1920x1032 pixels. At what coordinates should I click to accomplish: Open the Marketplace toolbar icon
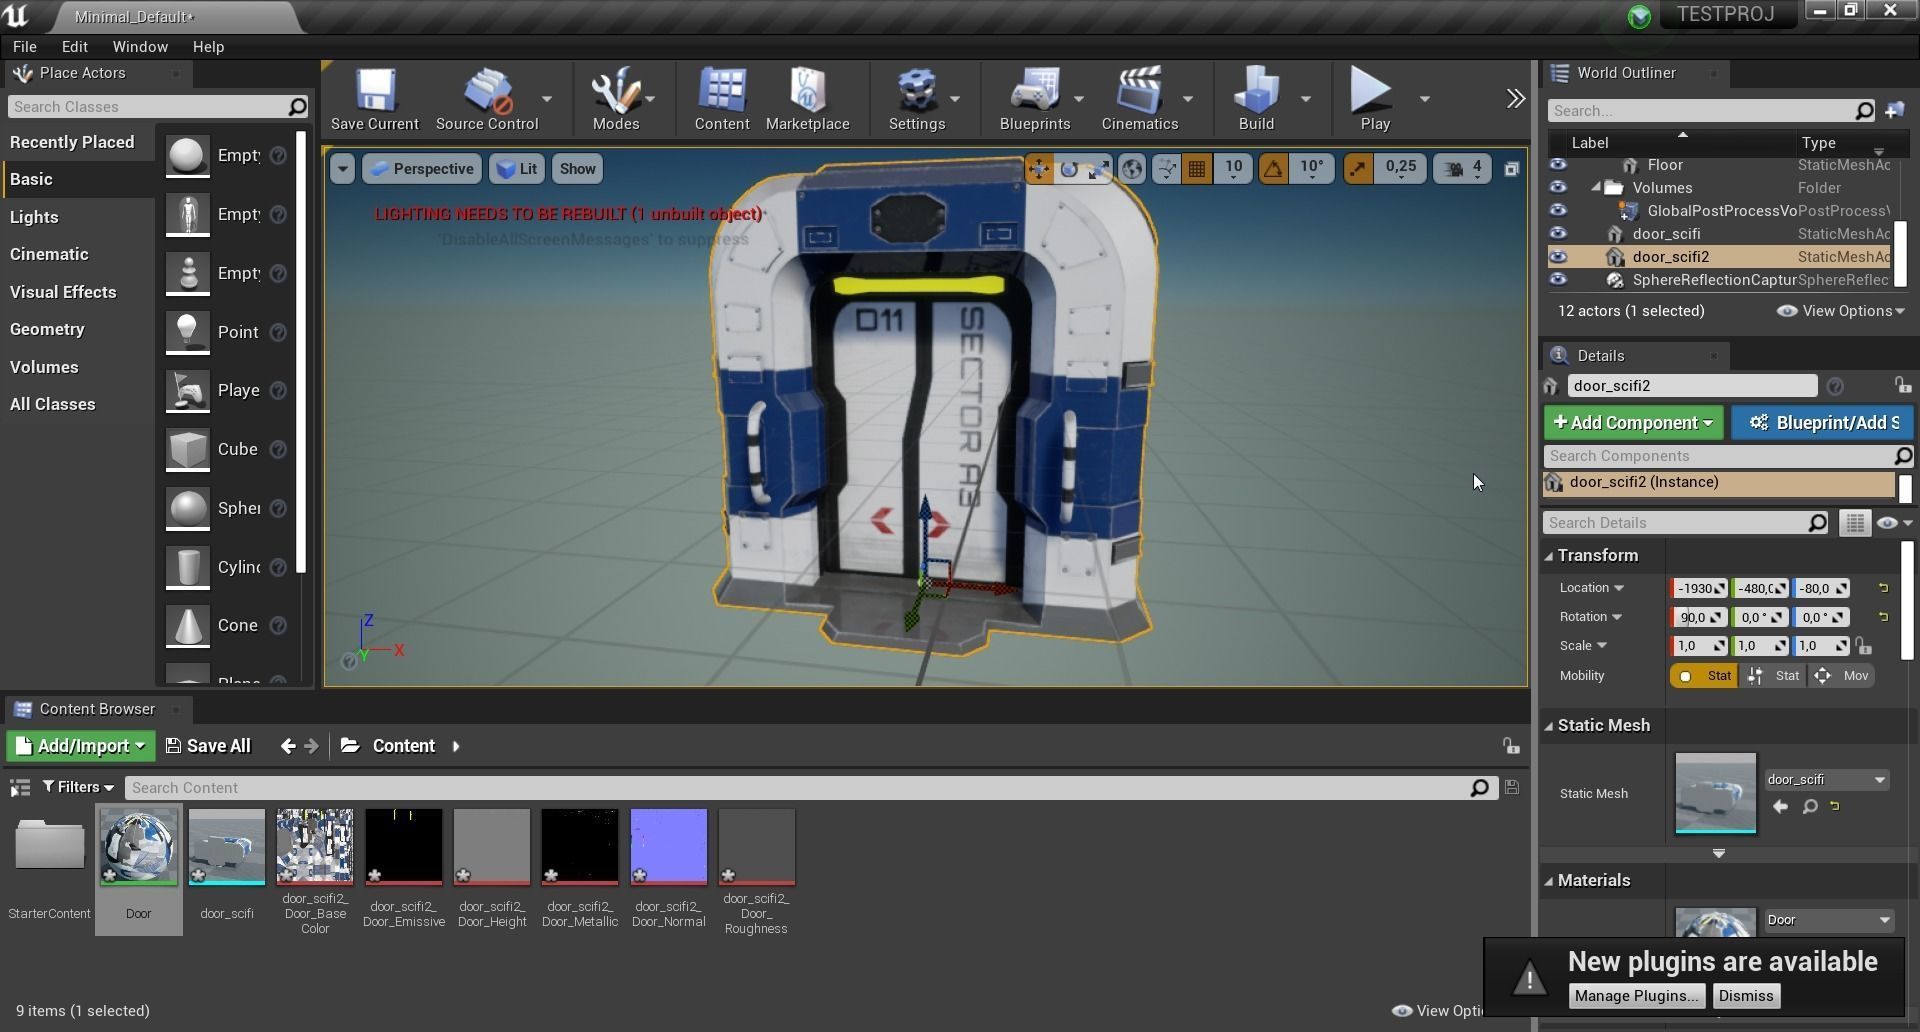[x=808, y=99]
